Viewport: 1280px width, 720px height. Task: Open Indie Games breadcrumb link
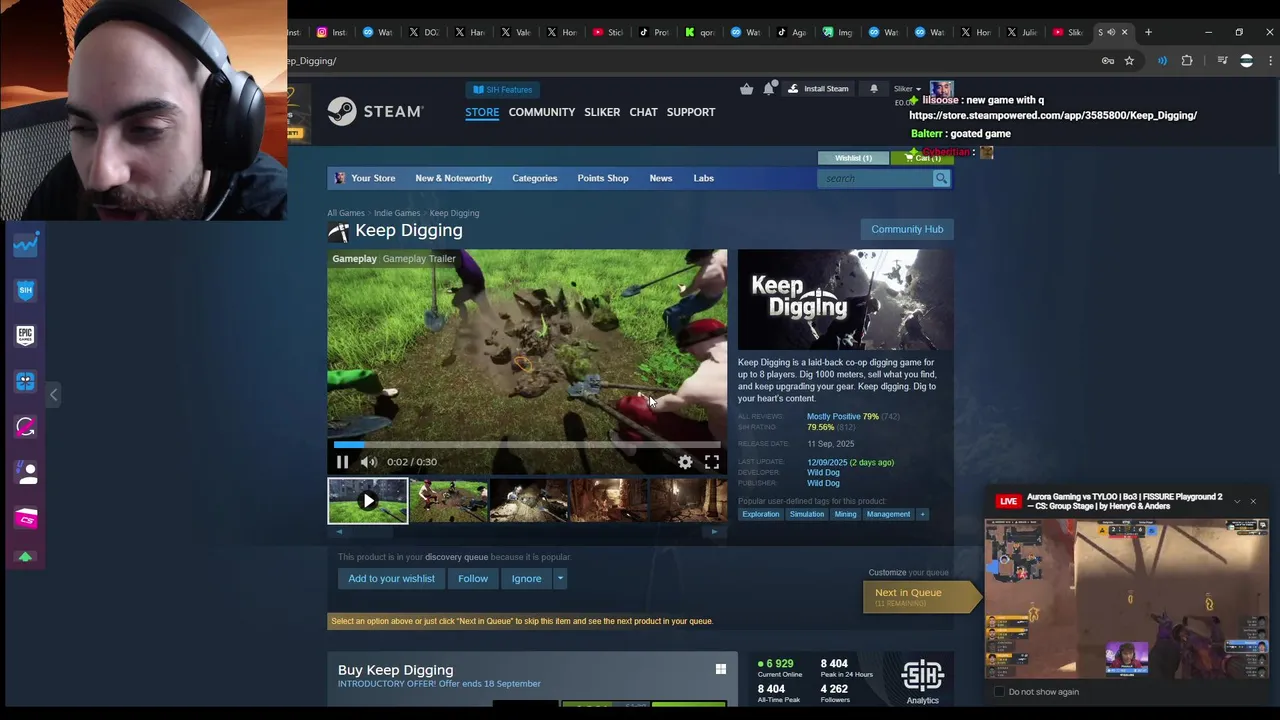pyautogui.click(x=397, y=213)
